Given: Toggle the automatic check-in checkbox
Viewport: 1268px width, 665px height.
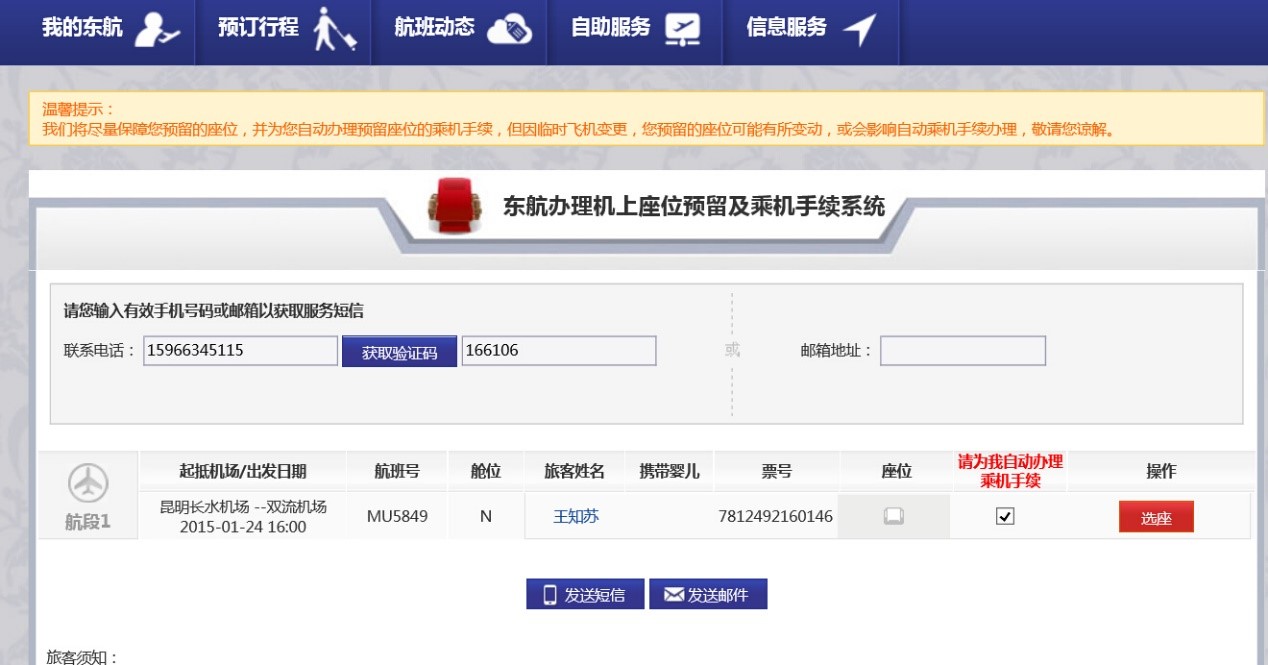Looking at the screenshot, I should [1006, 516].
